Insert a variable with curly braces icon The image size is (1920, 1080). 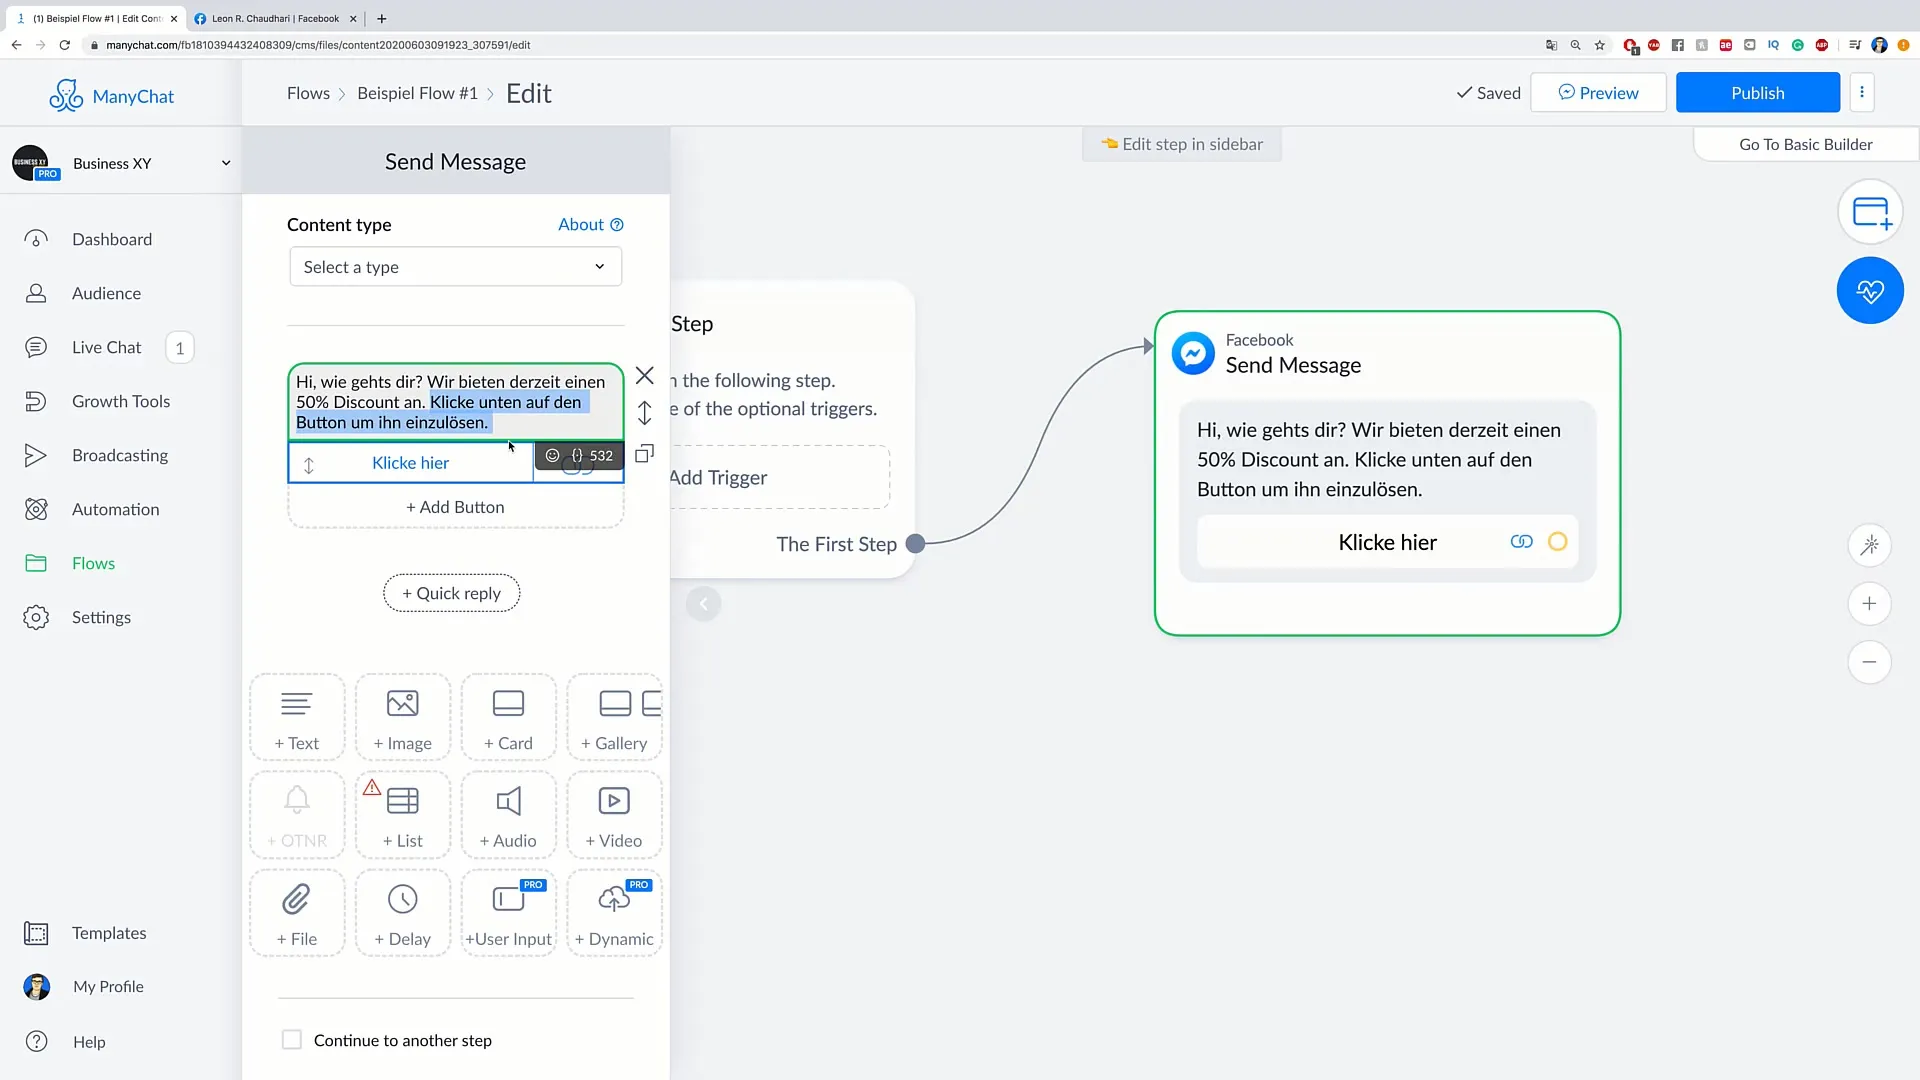click(x=577, y=455)
